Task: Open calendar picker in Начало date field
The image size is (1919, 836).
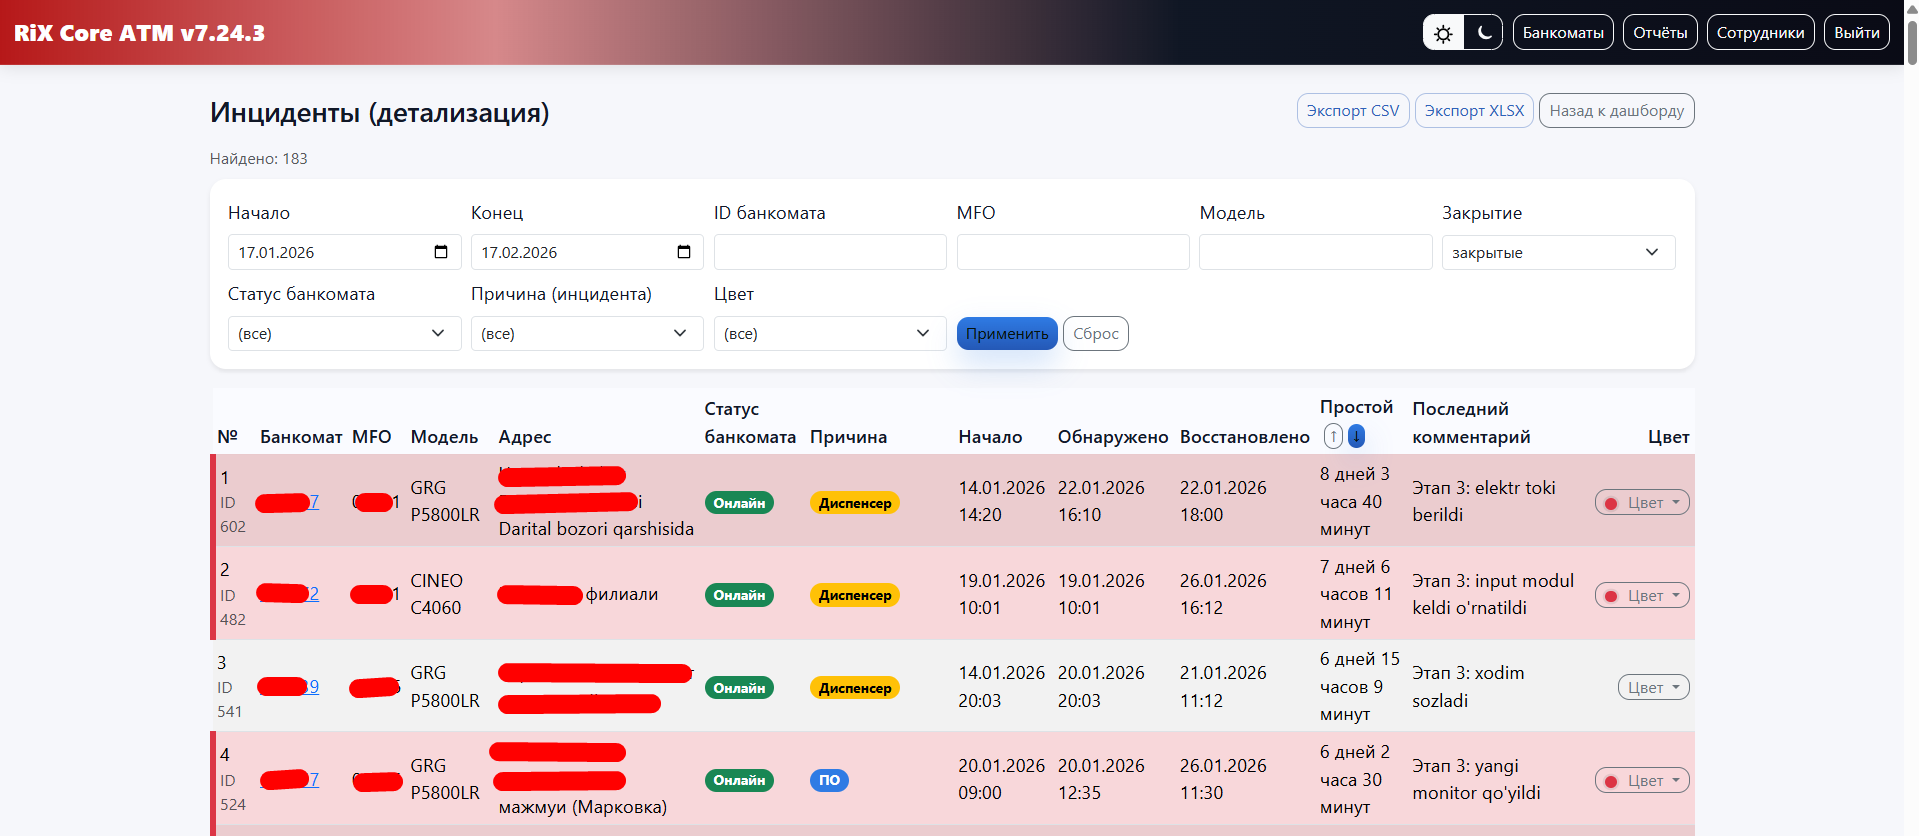Action: click(x=441, y=252)
